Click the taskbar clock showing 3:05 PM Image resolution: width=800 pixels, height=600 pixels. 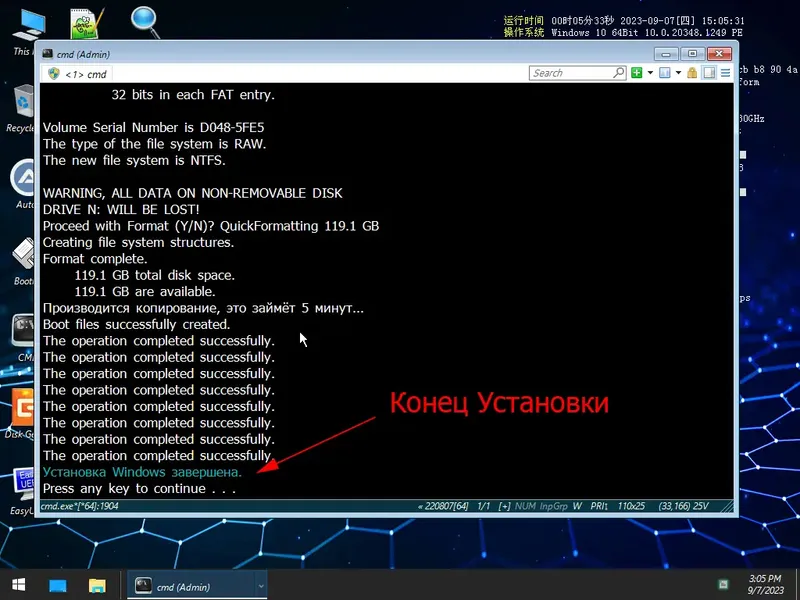click(765, 585)
